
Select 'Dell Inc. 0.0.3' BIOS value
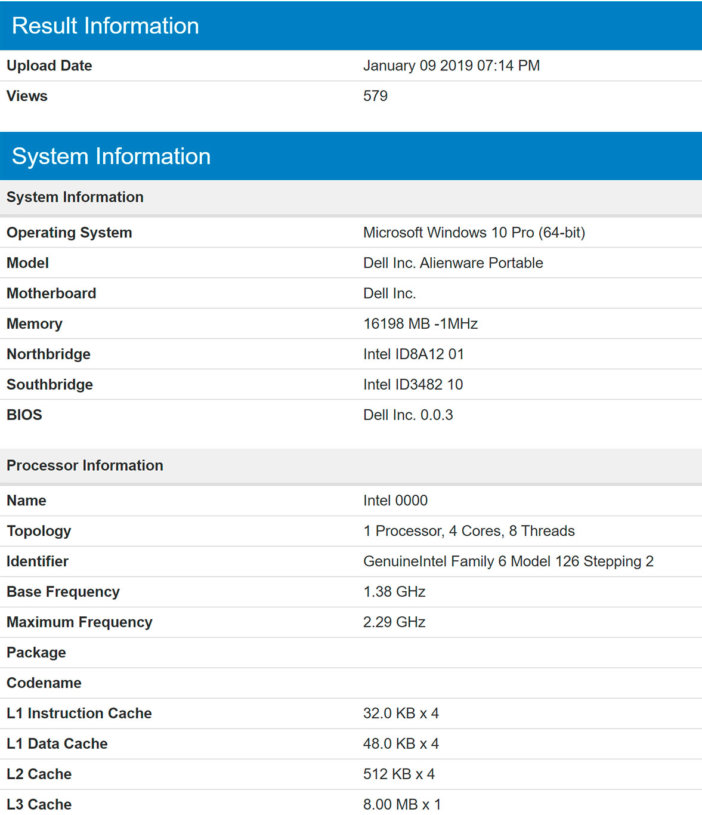[408, 415]
